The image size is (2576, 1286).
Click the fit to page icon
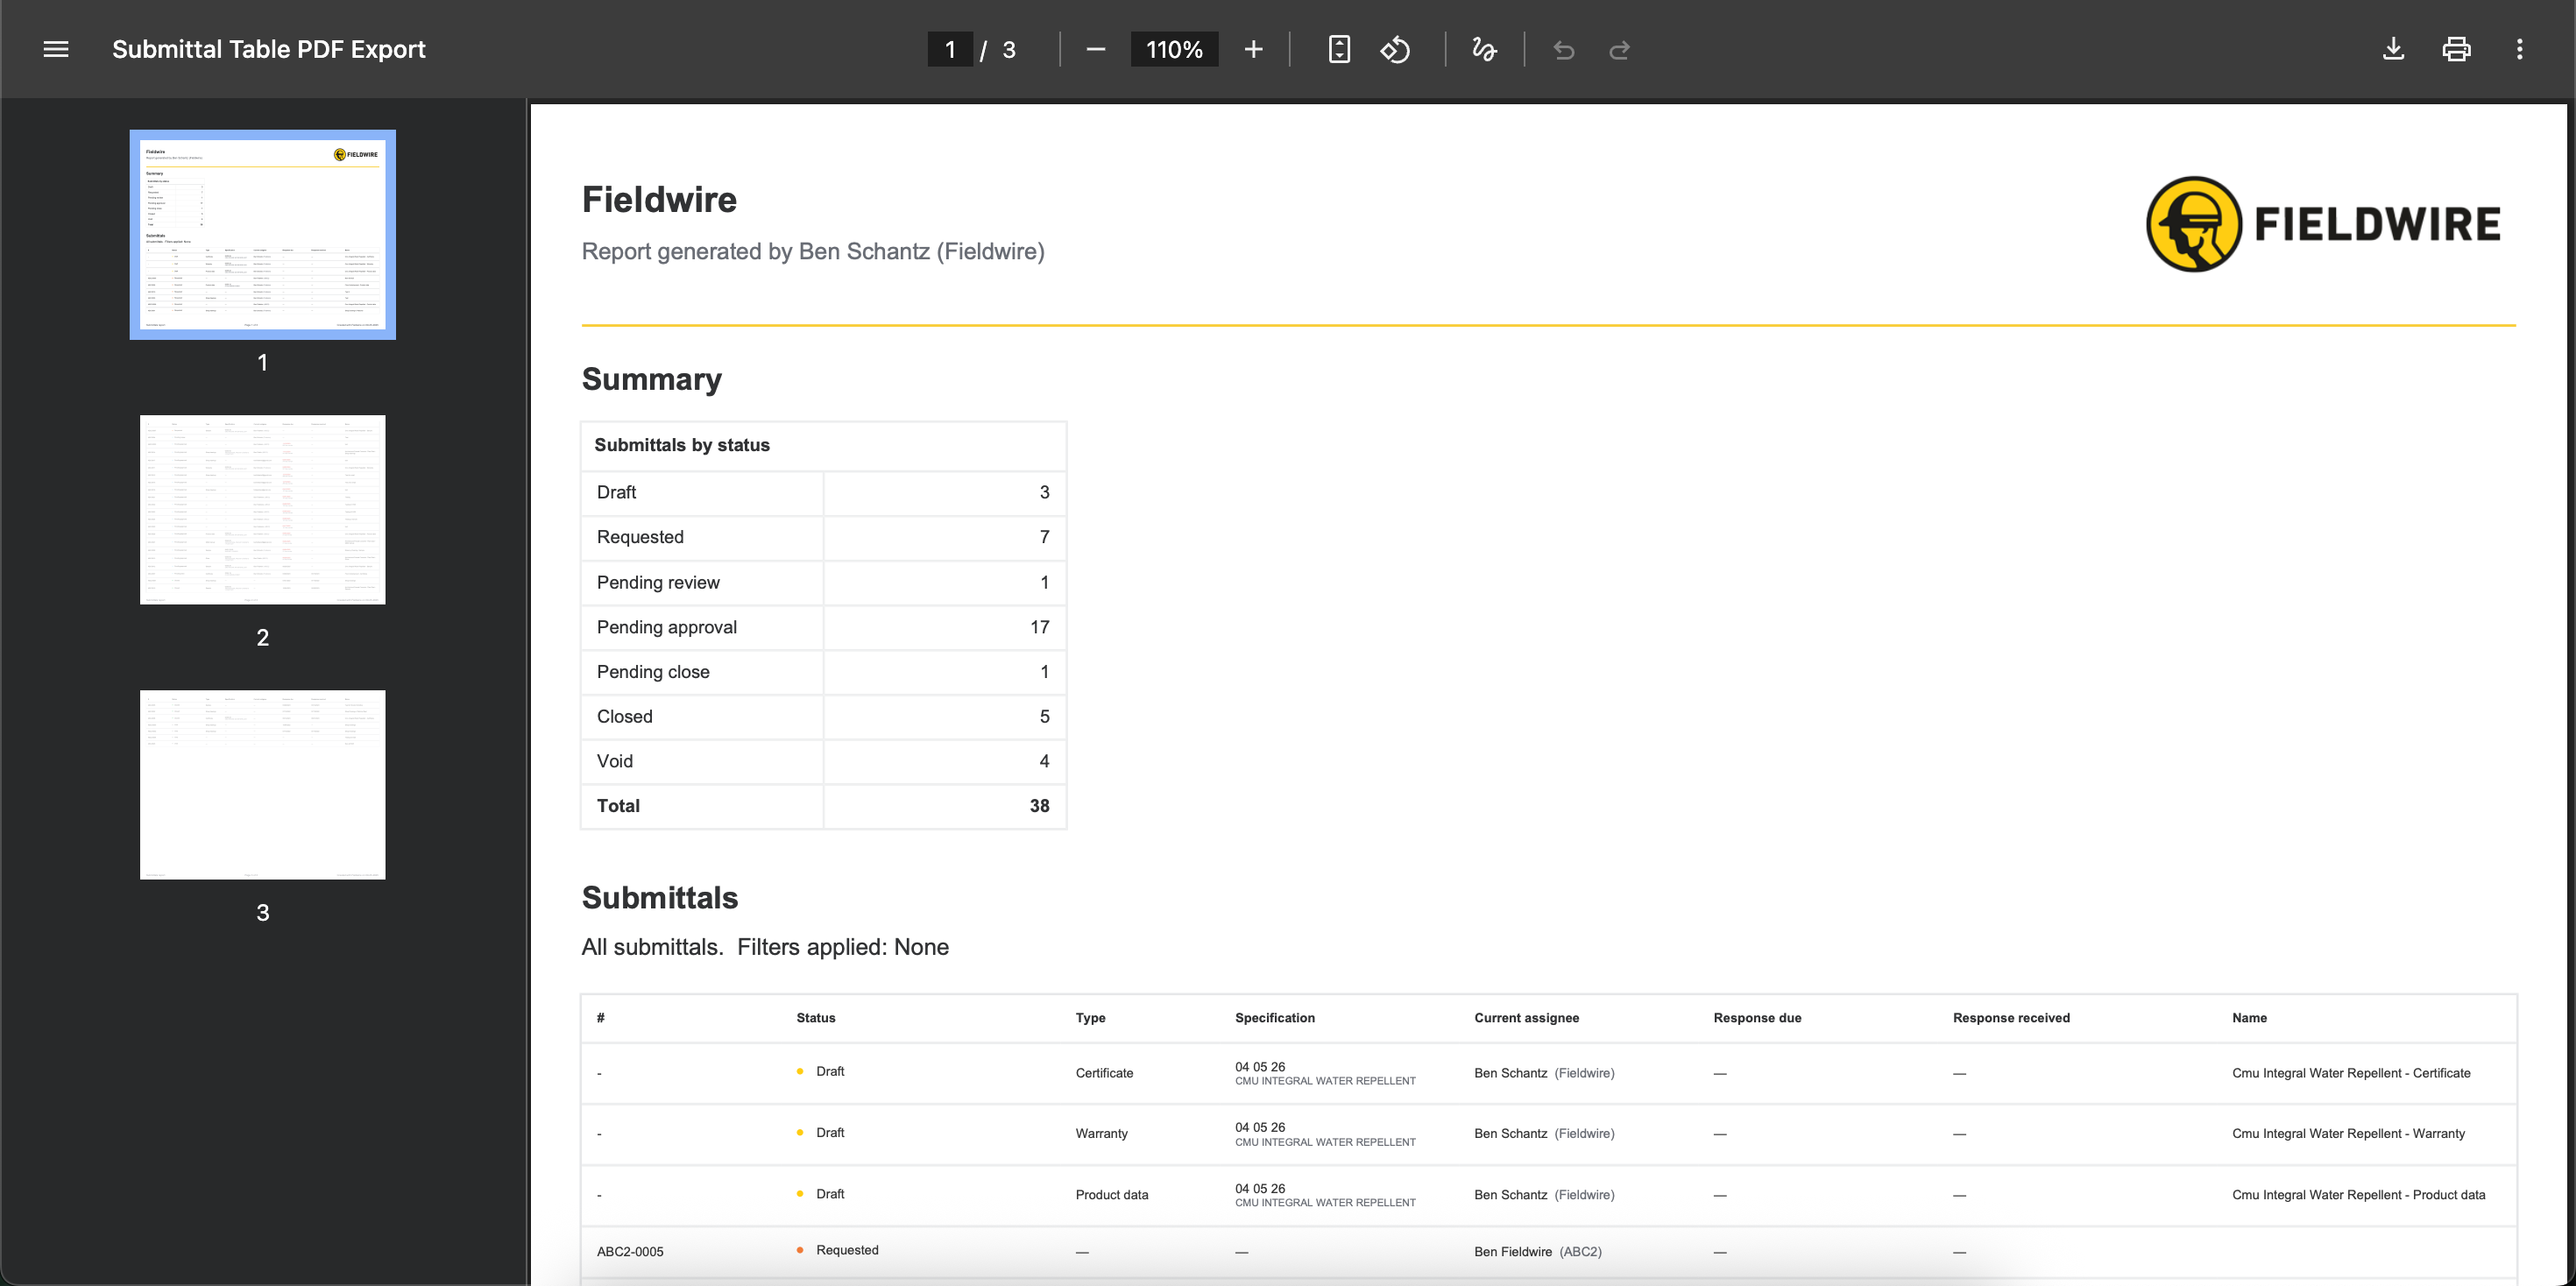(x=1339, y=49)
